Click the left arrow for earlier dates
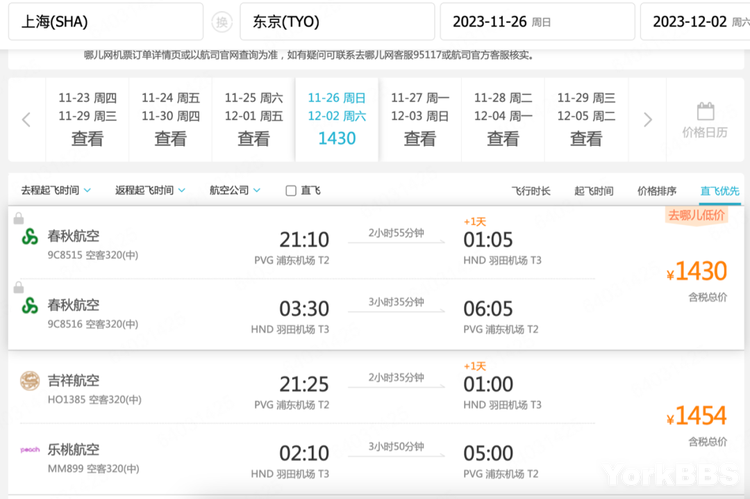 pos(26,120)
